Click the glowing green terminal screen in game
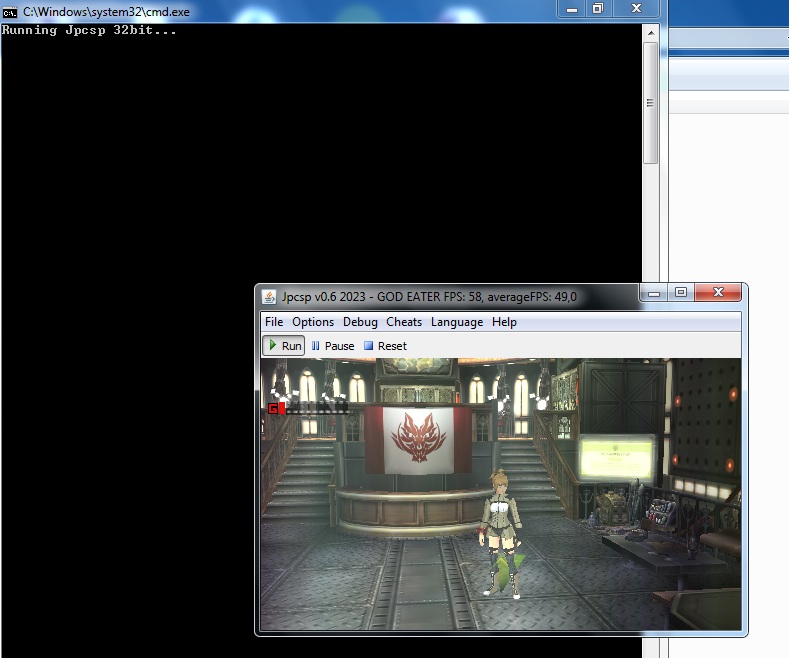The height and width of the screenshot is (658, 789). (x=616, y=458)
